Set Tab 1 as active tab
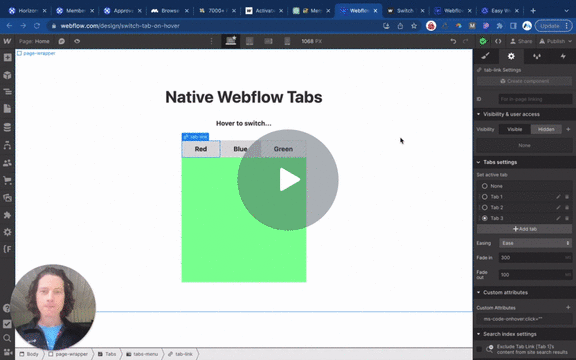Image resolution: width=576 pixels, height=360 pixels. [x=485, y=197]
